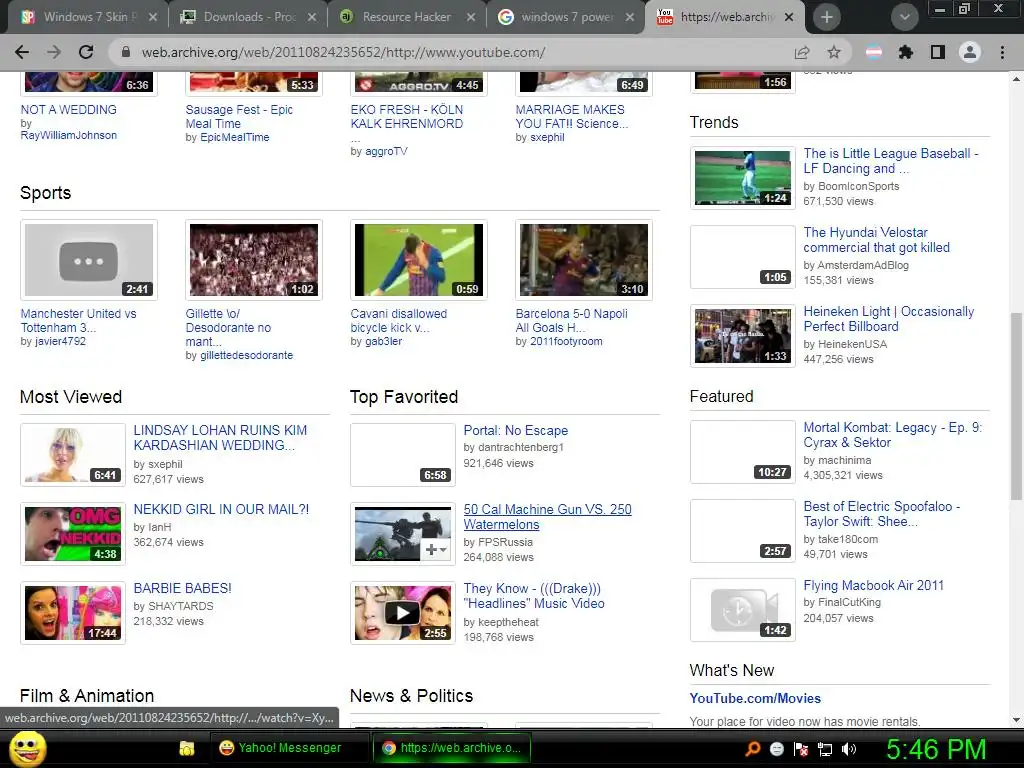
Task: Open the folder icon on the taskbar
Action: tap(187, 748)
